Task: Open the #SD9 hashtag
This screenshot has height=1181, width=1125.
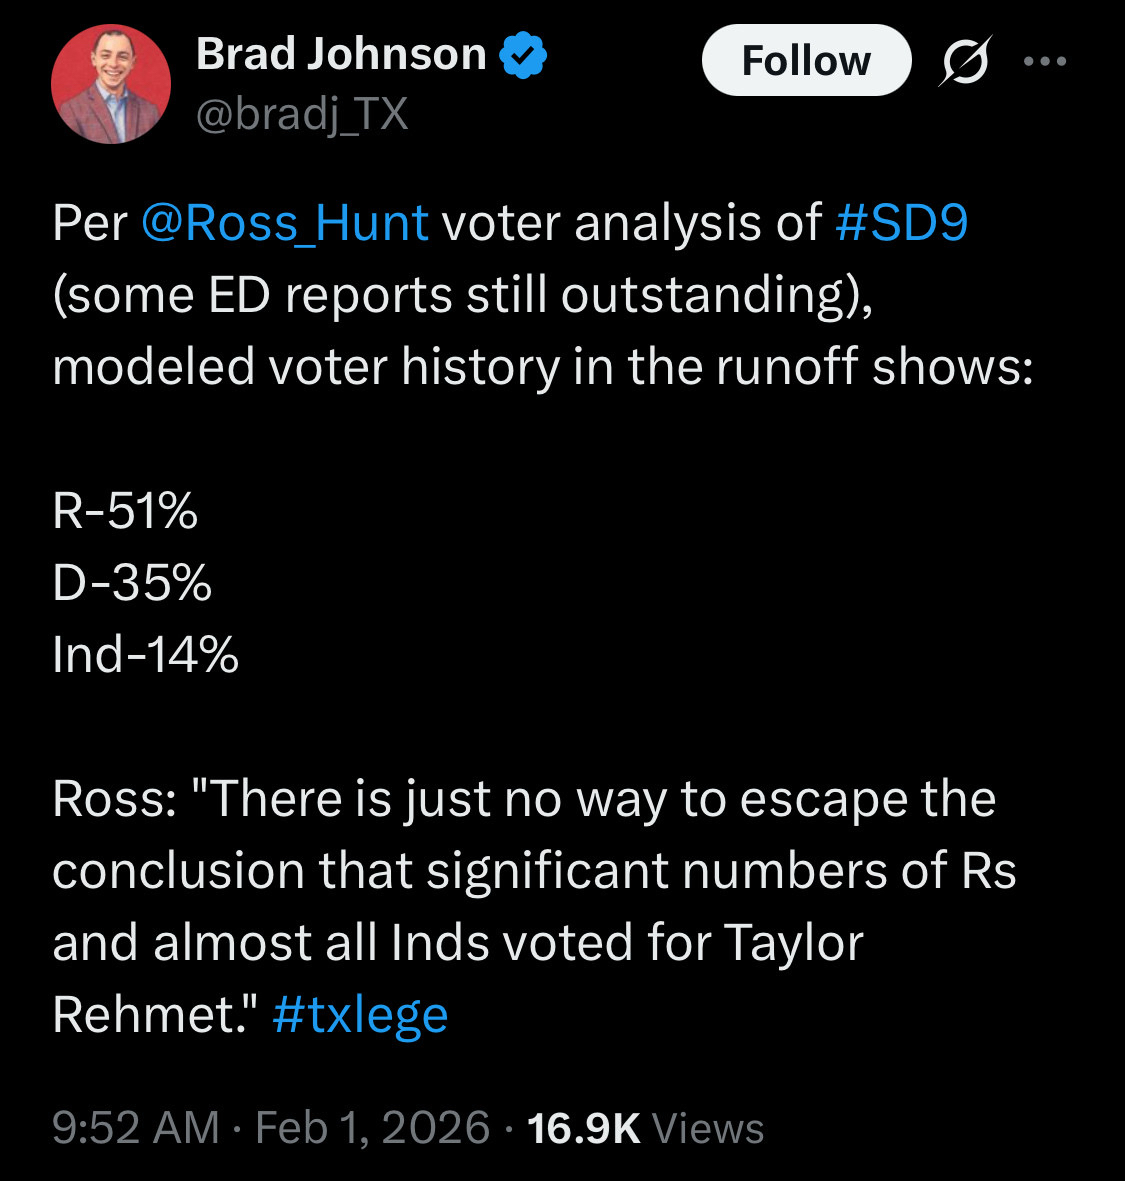Action: click(x=901, y=222)
